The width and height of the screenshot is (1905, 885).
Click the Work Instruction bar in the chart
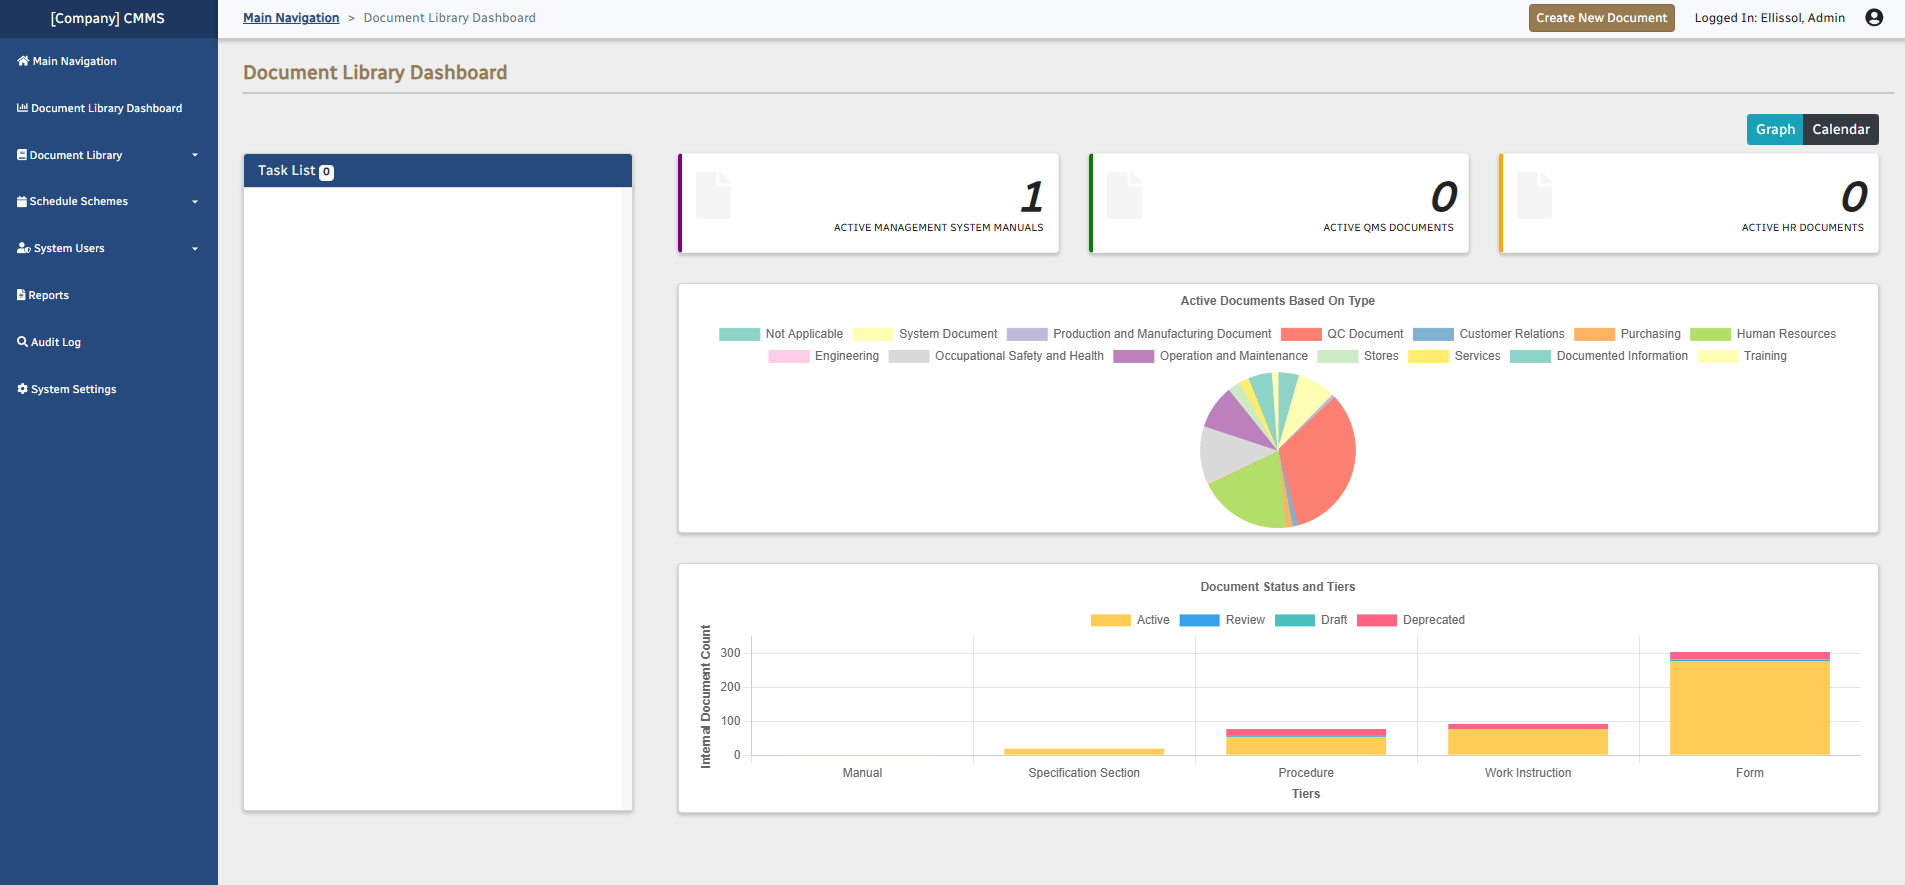1528,740
